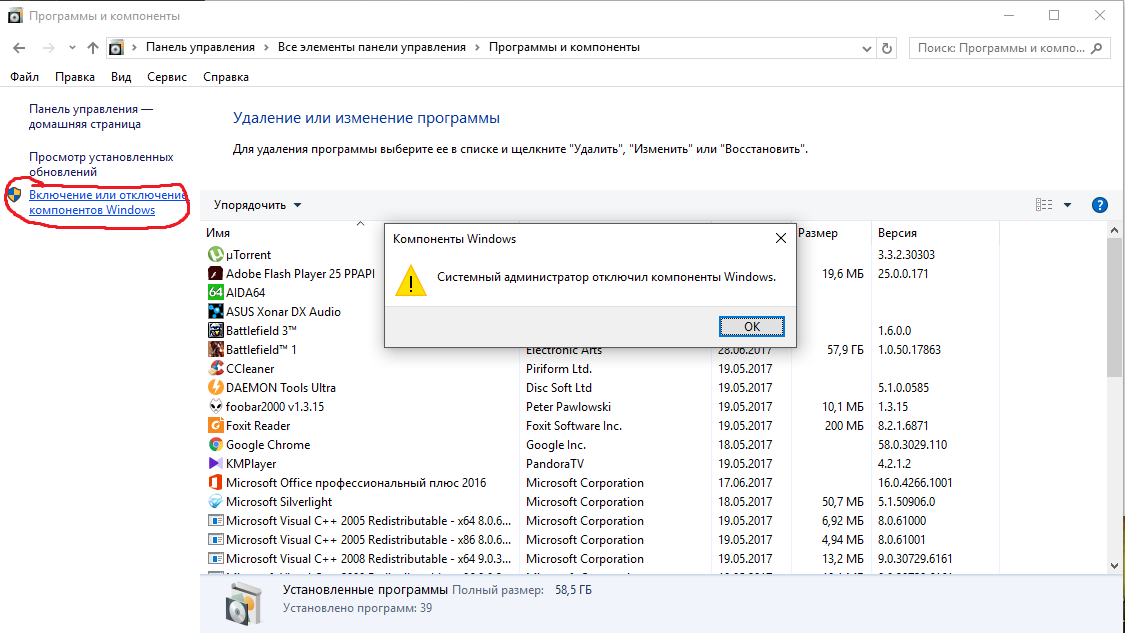Open the Правка menu
1125x633 pixels.
coord(75,77)
